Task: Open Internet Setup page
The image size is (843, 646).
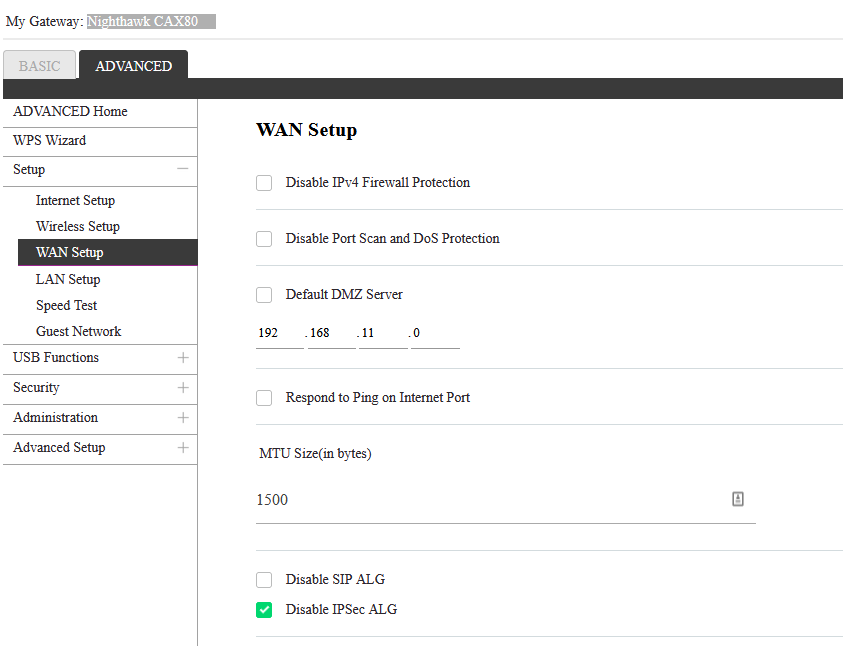Action: click(75, 200)
